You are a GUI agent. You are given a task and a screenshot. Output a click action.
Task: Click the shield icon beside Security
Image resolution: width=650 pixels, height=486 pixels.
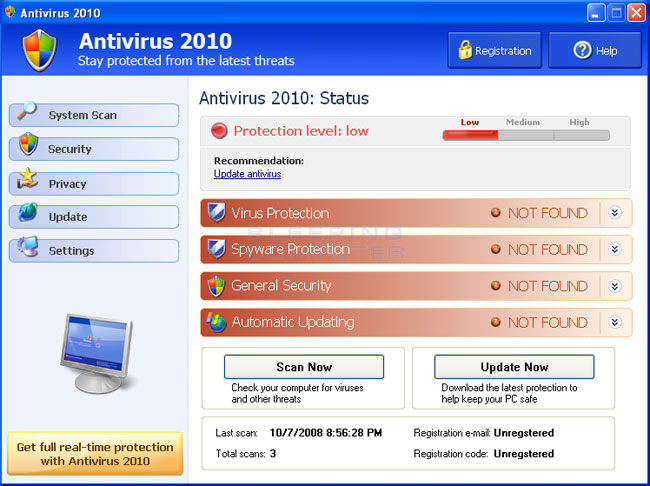click(28, 144)
